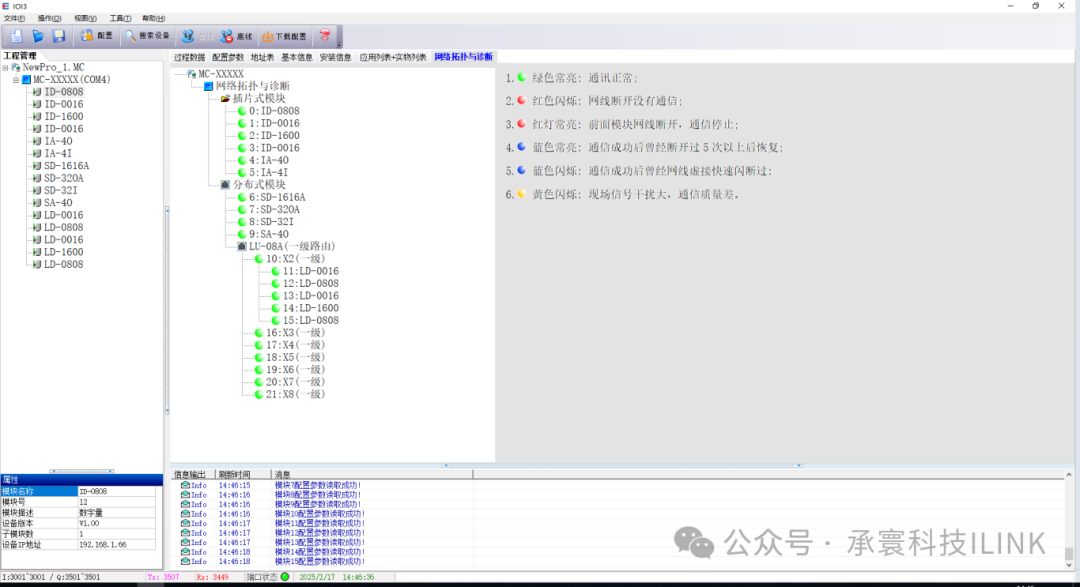Click the log panel vertical scrollbar
1080x587 pixels.
tap(1068, 520)
